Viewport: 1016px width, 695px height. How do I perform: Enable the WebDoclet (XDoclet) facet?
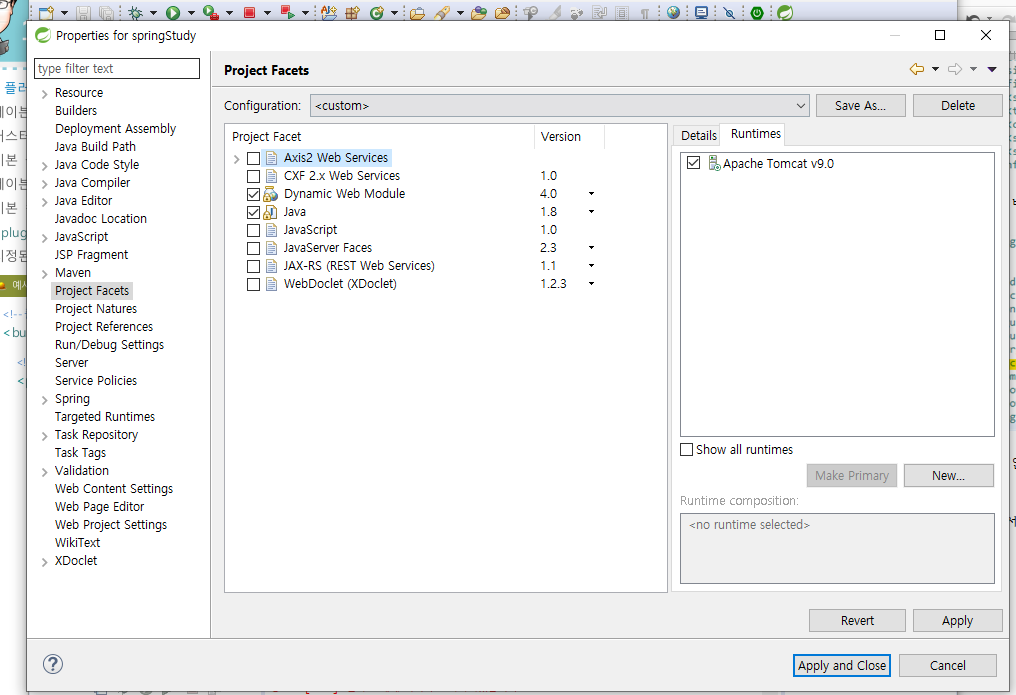coord(253,284)
